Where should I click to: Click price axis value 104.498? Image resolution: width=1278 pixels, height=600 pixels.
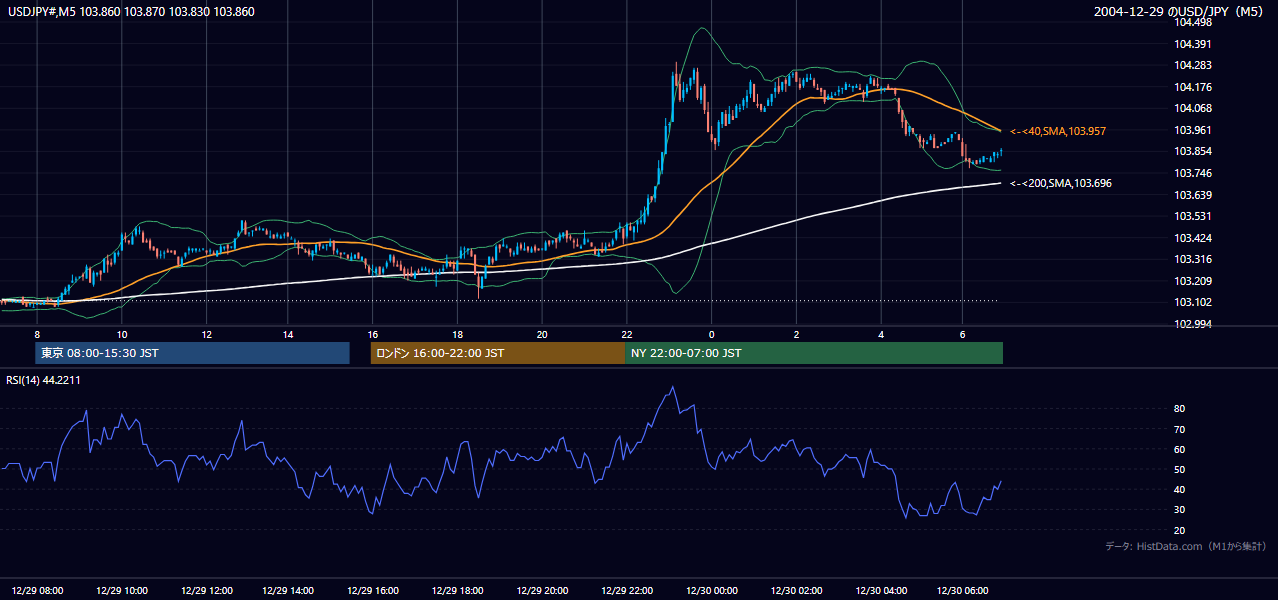[1194, 22]
